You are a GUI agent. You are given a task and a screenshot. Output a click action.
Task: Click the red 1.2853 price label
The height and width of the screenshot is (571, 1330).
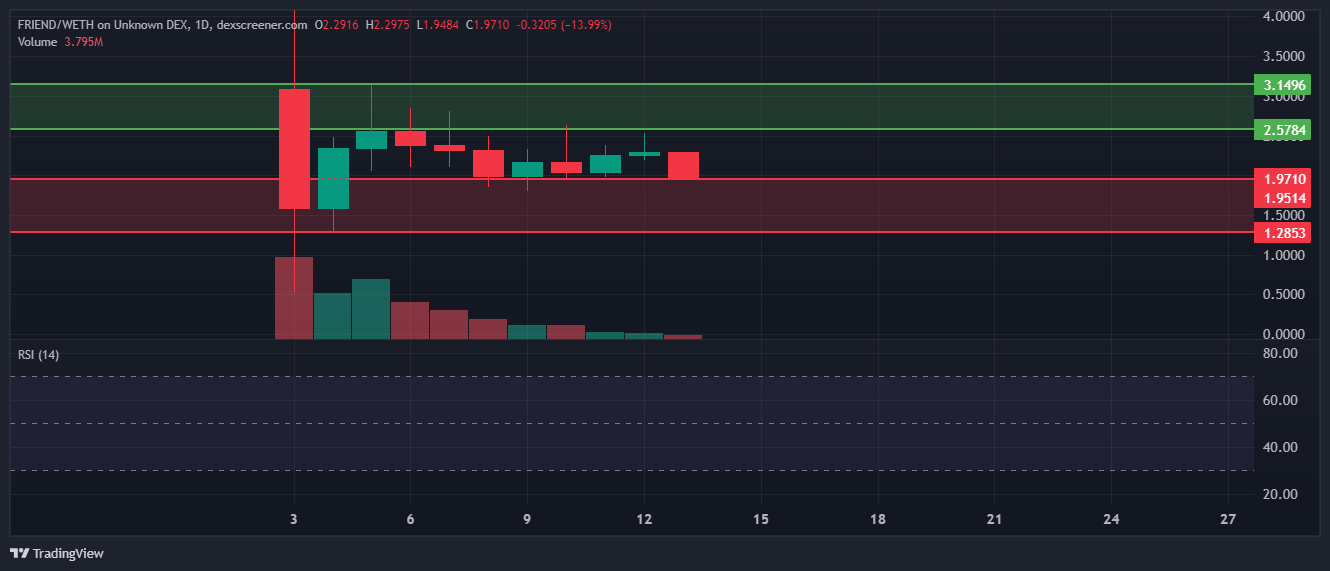tap(1284, 232)
